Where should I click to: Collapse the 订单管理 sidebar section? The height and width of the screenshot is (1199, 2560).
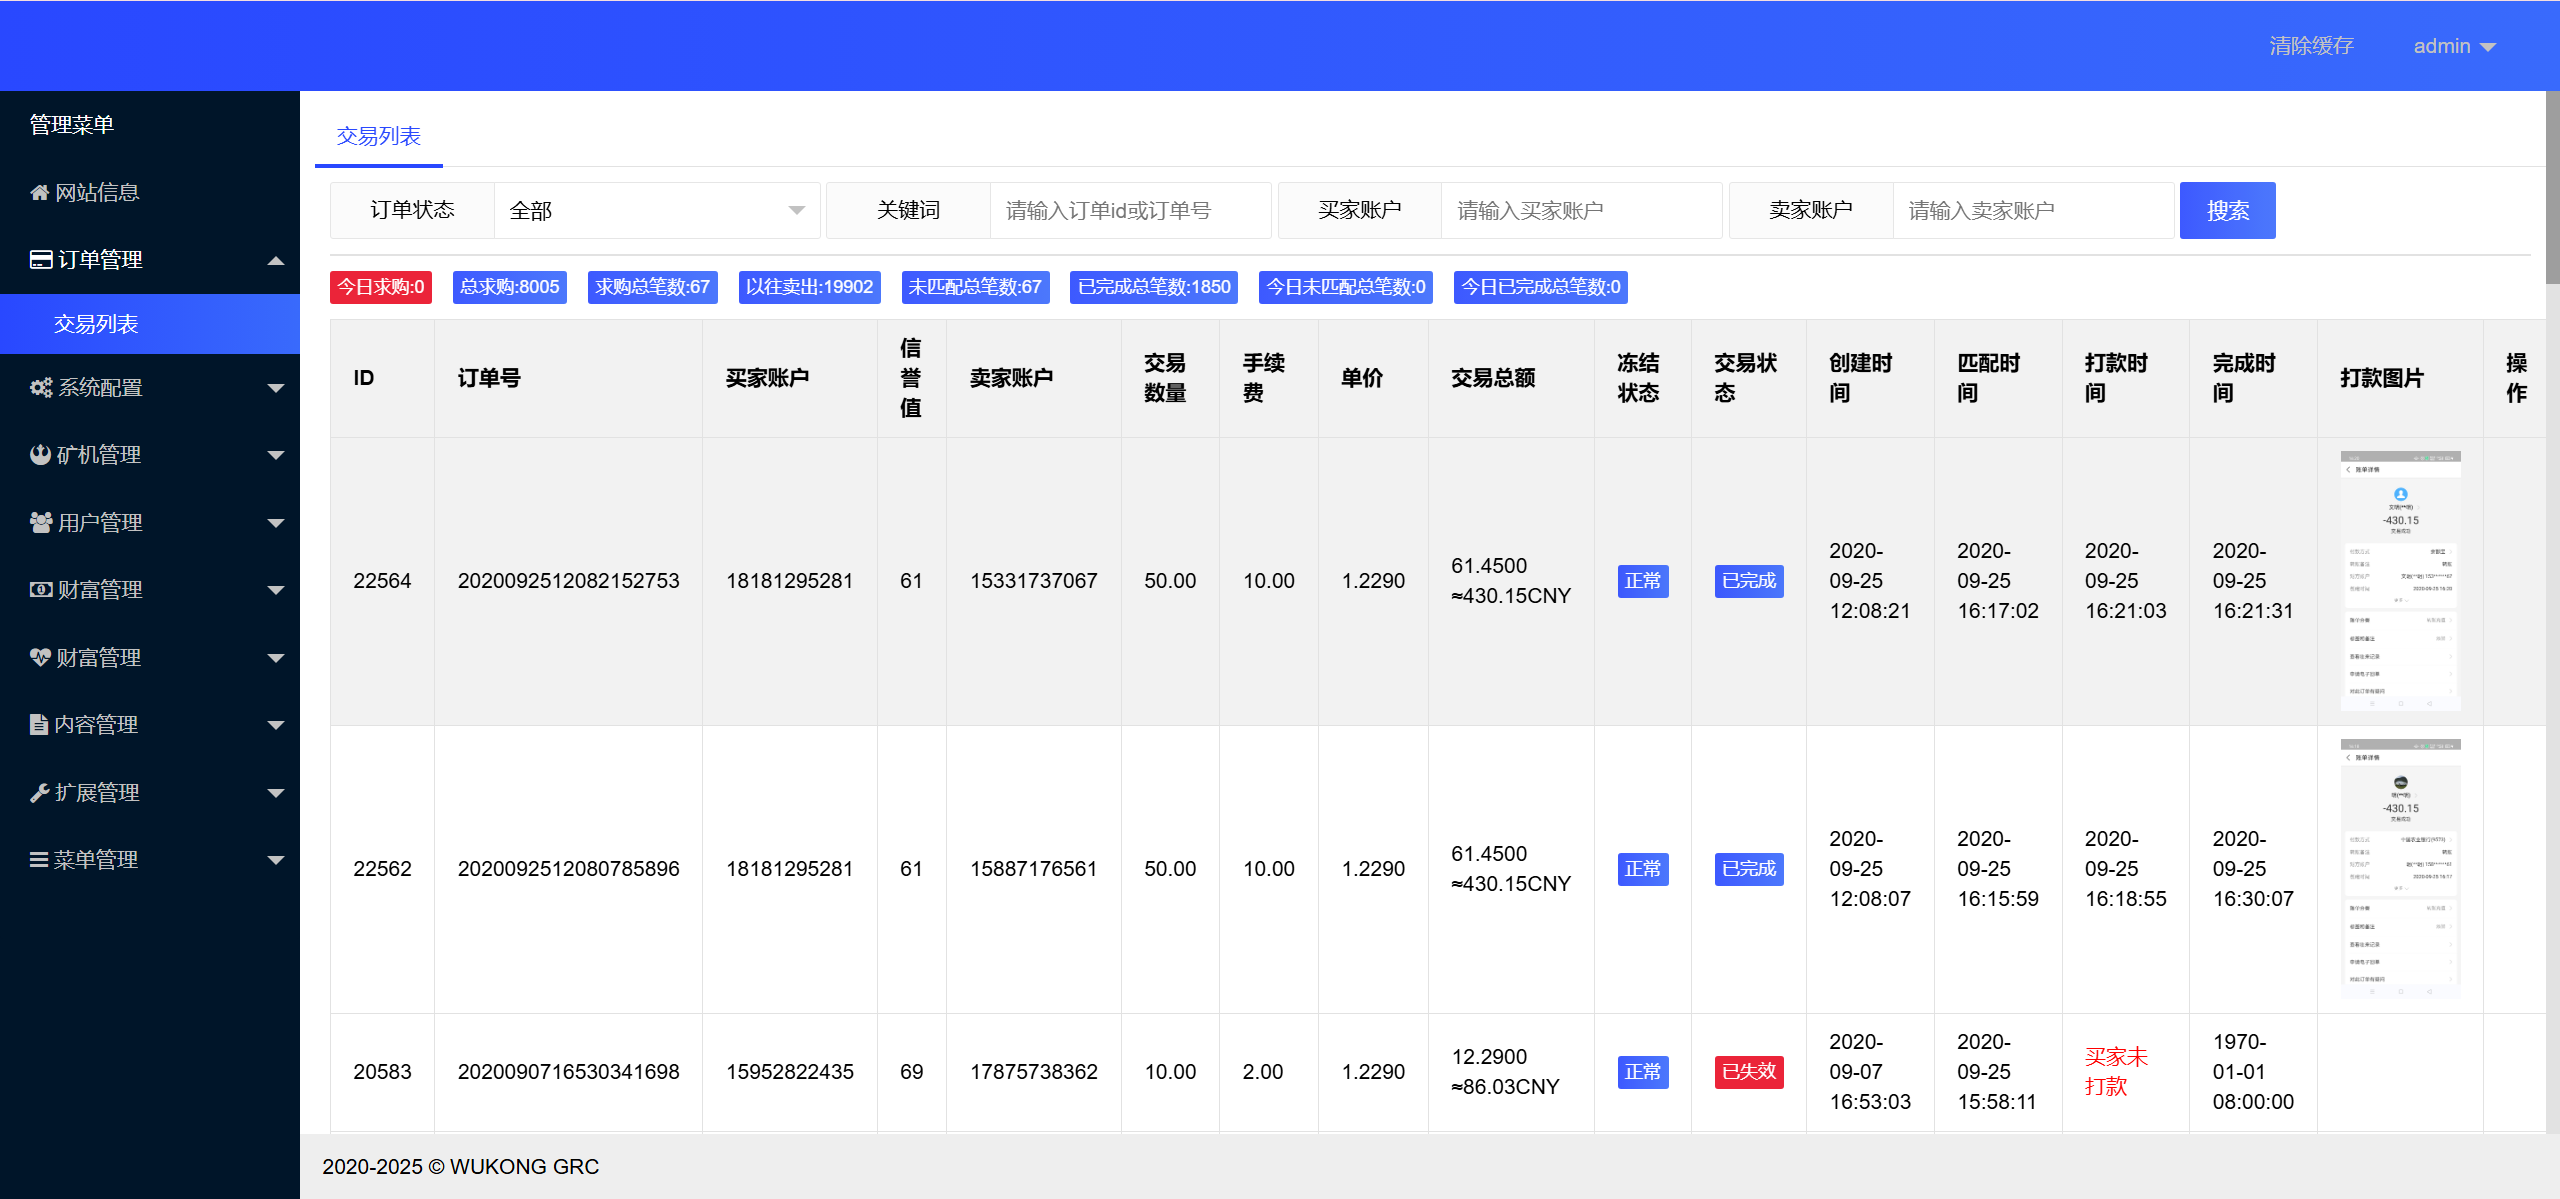click(x=277, y=259)
